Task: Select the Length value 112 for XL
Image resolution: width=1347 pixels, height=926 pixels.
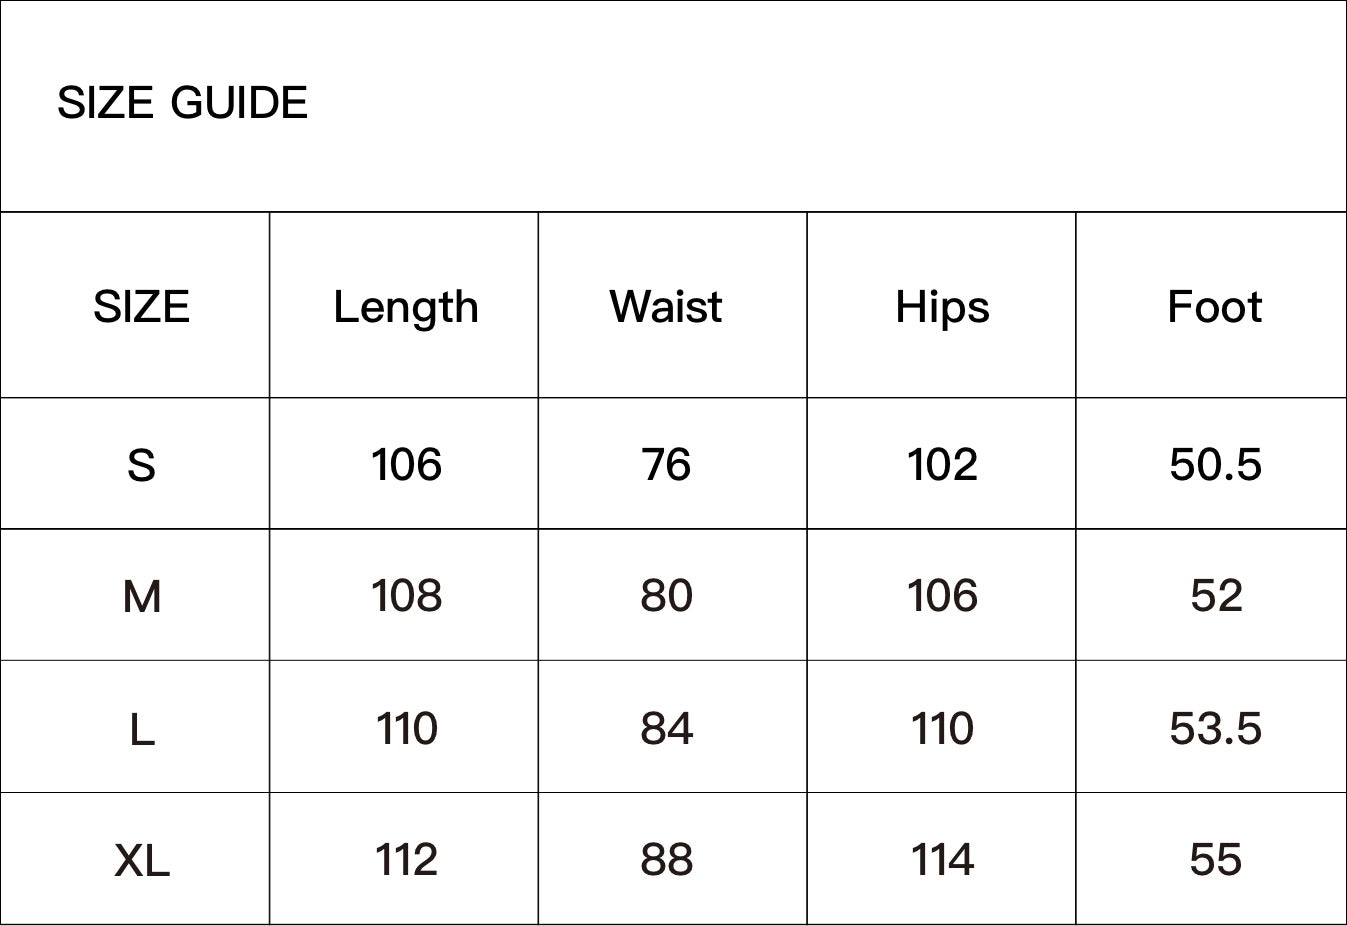Action: [x=406, y=859]
